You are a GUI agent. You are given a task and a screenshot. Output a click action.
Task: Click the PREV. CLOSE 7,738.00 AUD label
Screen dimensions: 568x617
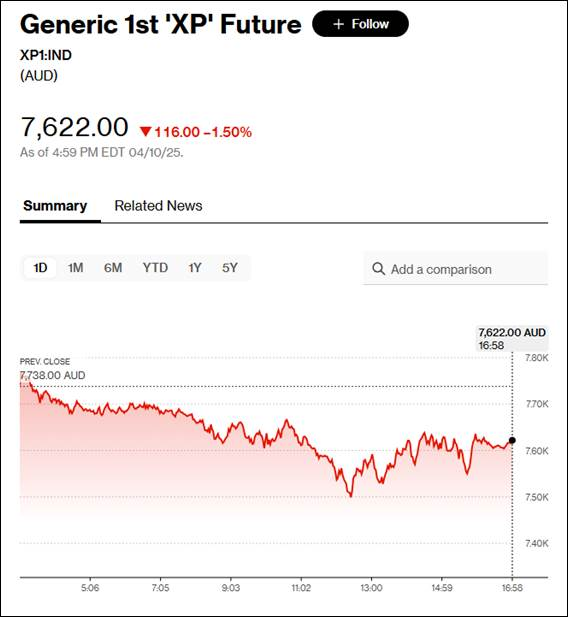52,369
